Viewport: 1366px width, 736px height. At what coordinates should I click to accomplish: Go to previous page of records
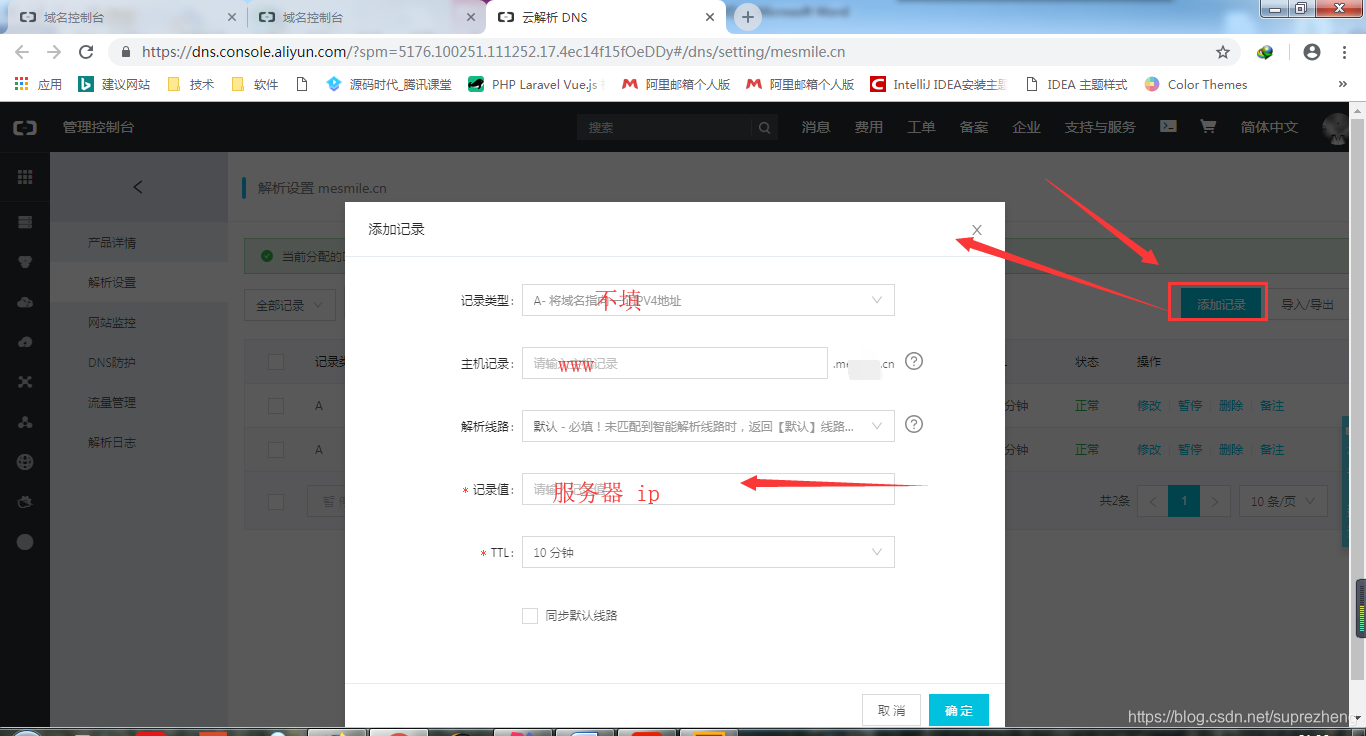coord(1153,501)
